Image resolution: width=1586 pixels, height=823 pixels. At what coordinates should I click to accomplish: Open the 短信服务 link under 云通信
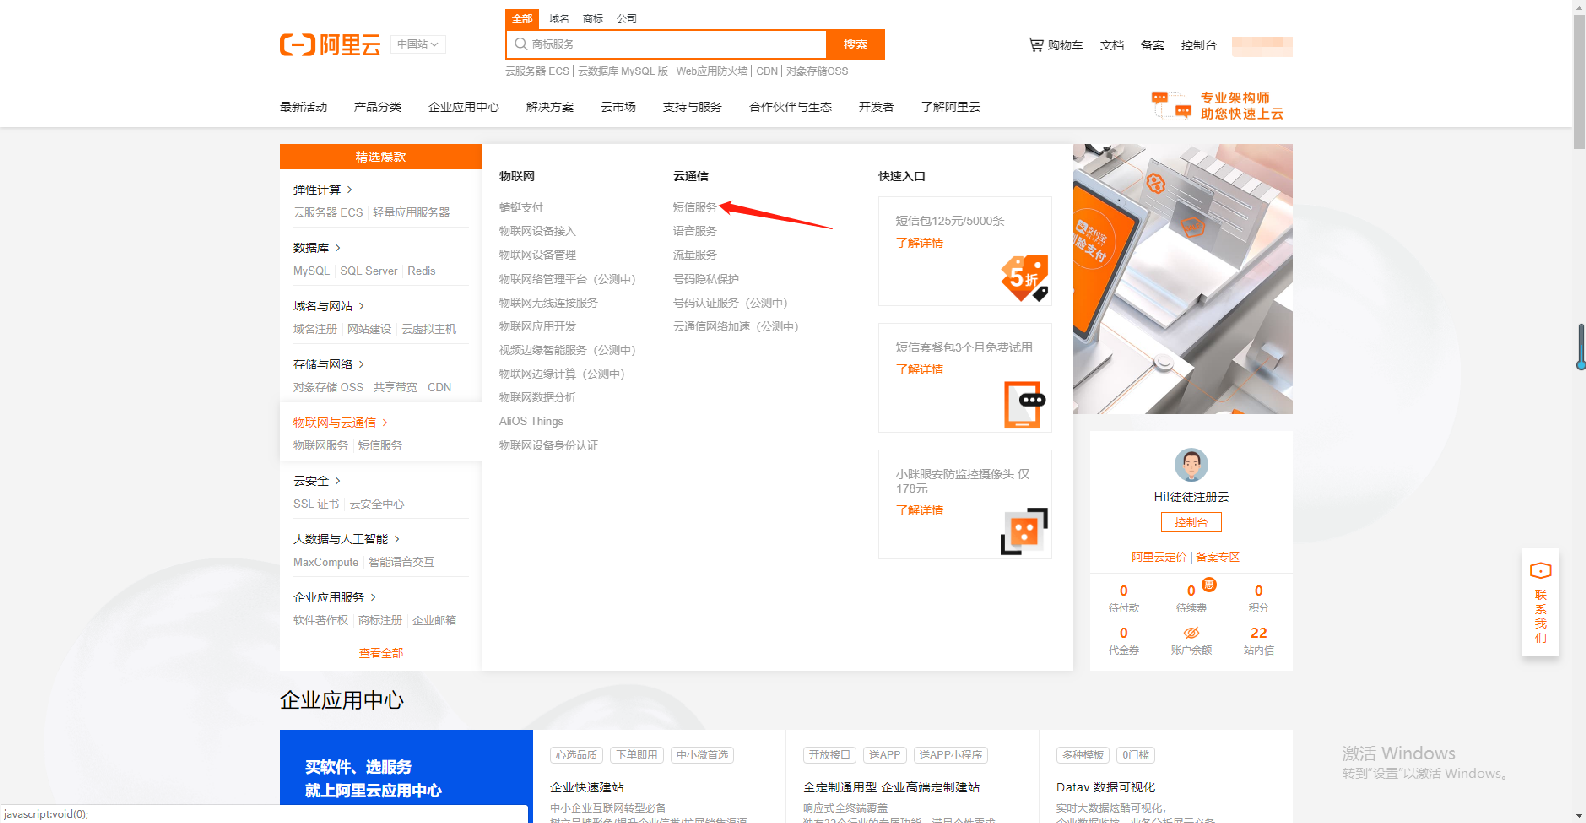(695, 207)
